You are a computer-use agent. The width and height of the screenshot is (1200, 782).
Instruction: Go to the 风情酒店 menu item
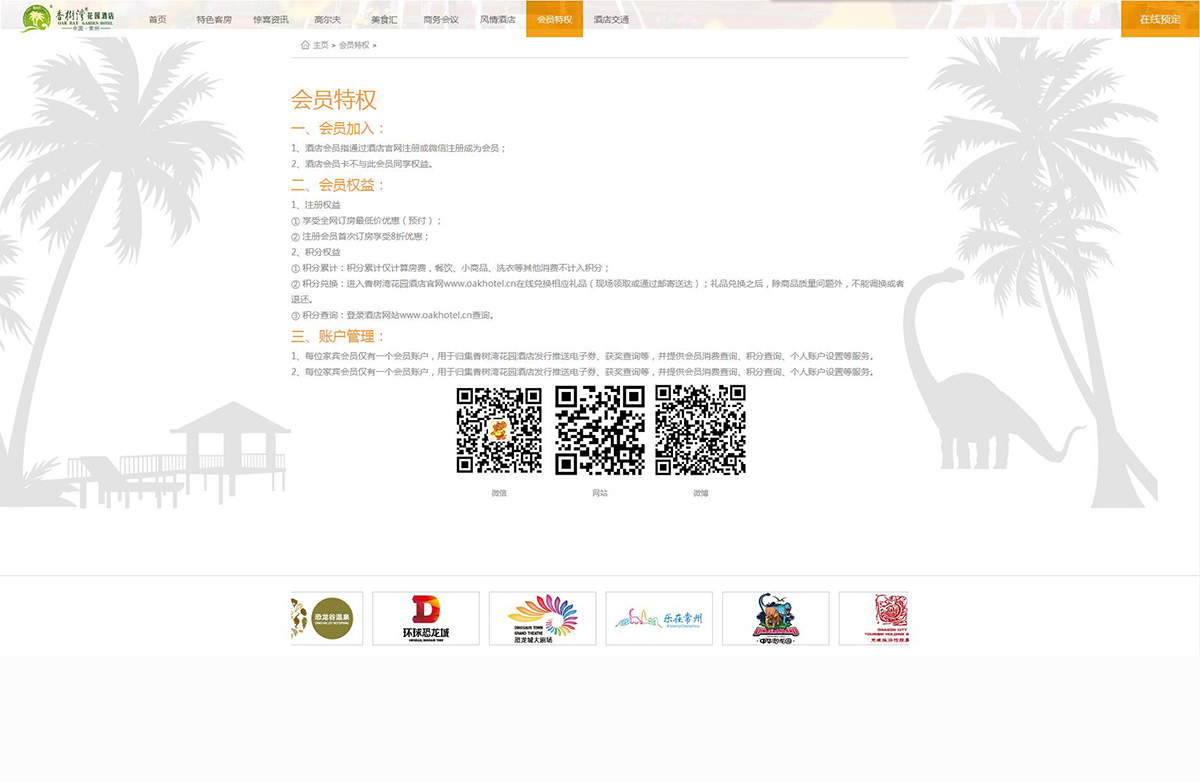[x=498, y=19]
